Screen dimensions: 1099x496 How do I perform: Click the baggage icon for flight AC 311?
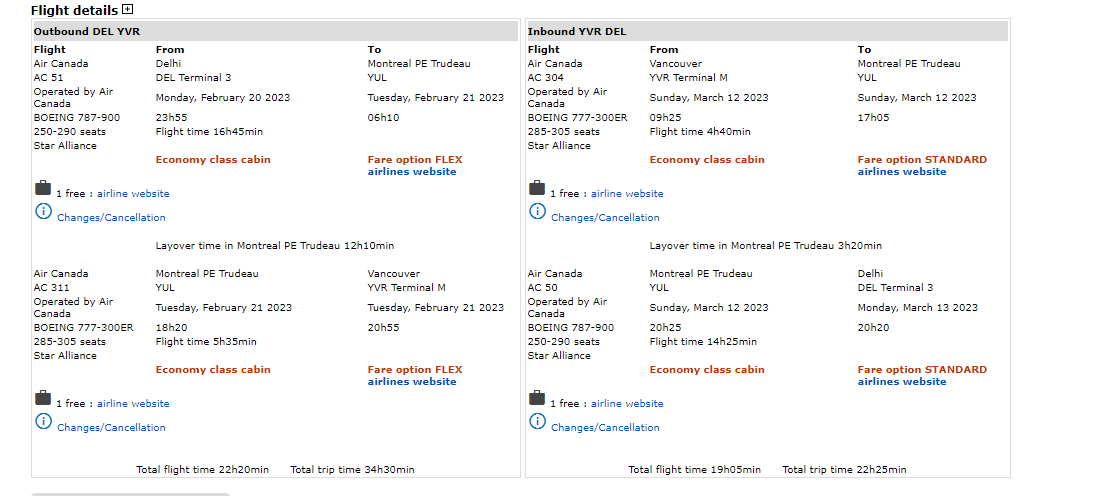tap(43, 398)
